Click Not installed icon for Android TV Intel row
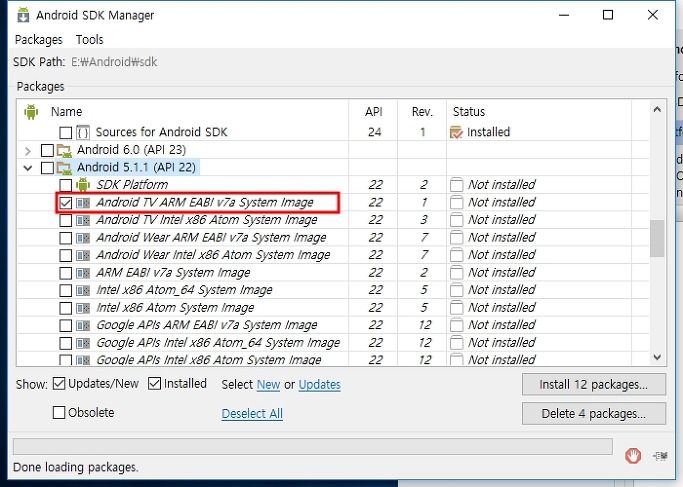This screenshot has height=487, width=683. click(456, 220)
